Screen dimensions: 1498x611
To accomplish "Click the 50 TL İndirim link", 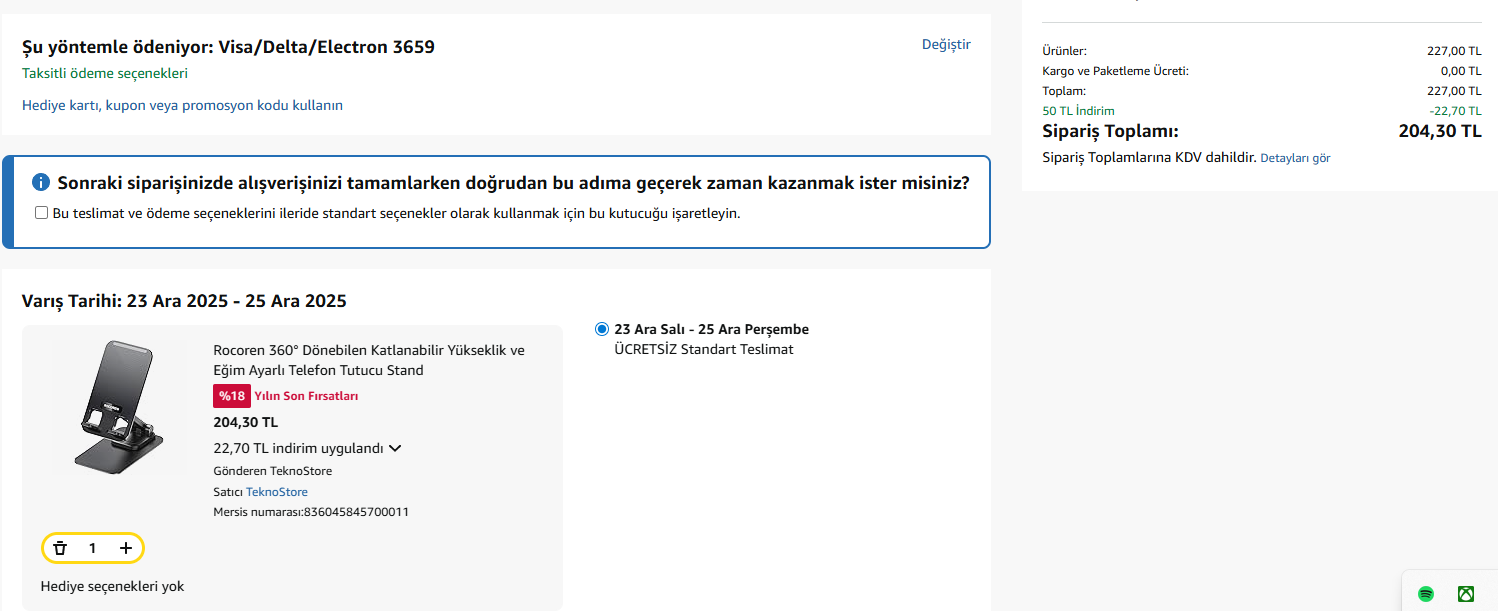I will coord(1078,111).
